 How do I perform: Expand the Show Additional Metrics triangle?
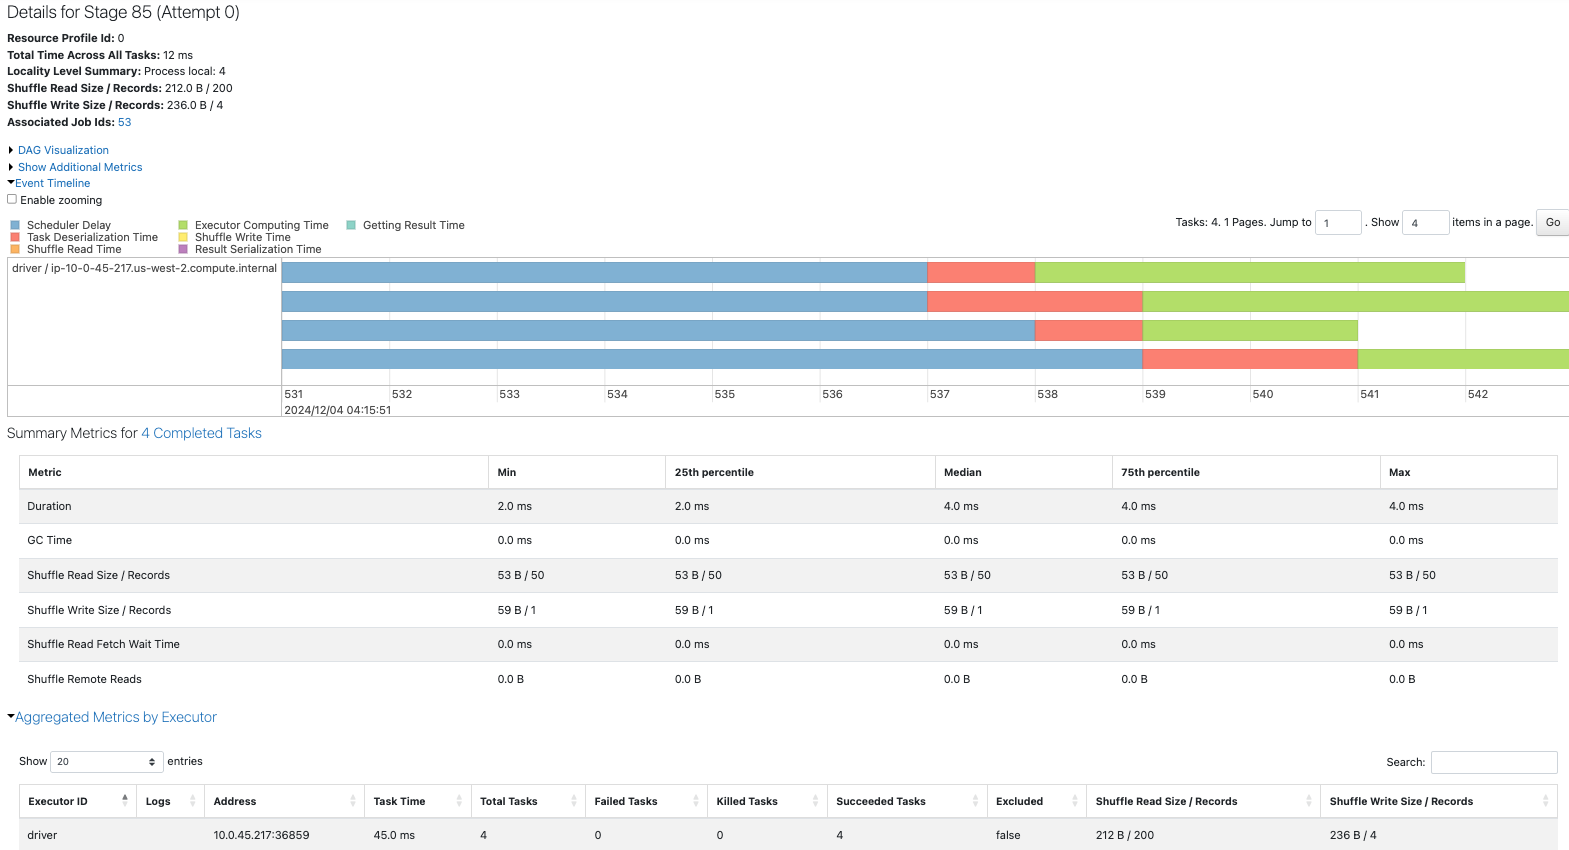(11, 167)
